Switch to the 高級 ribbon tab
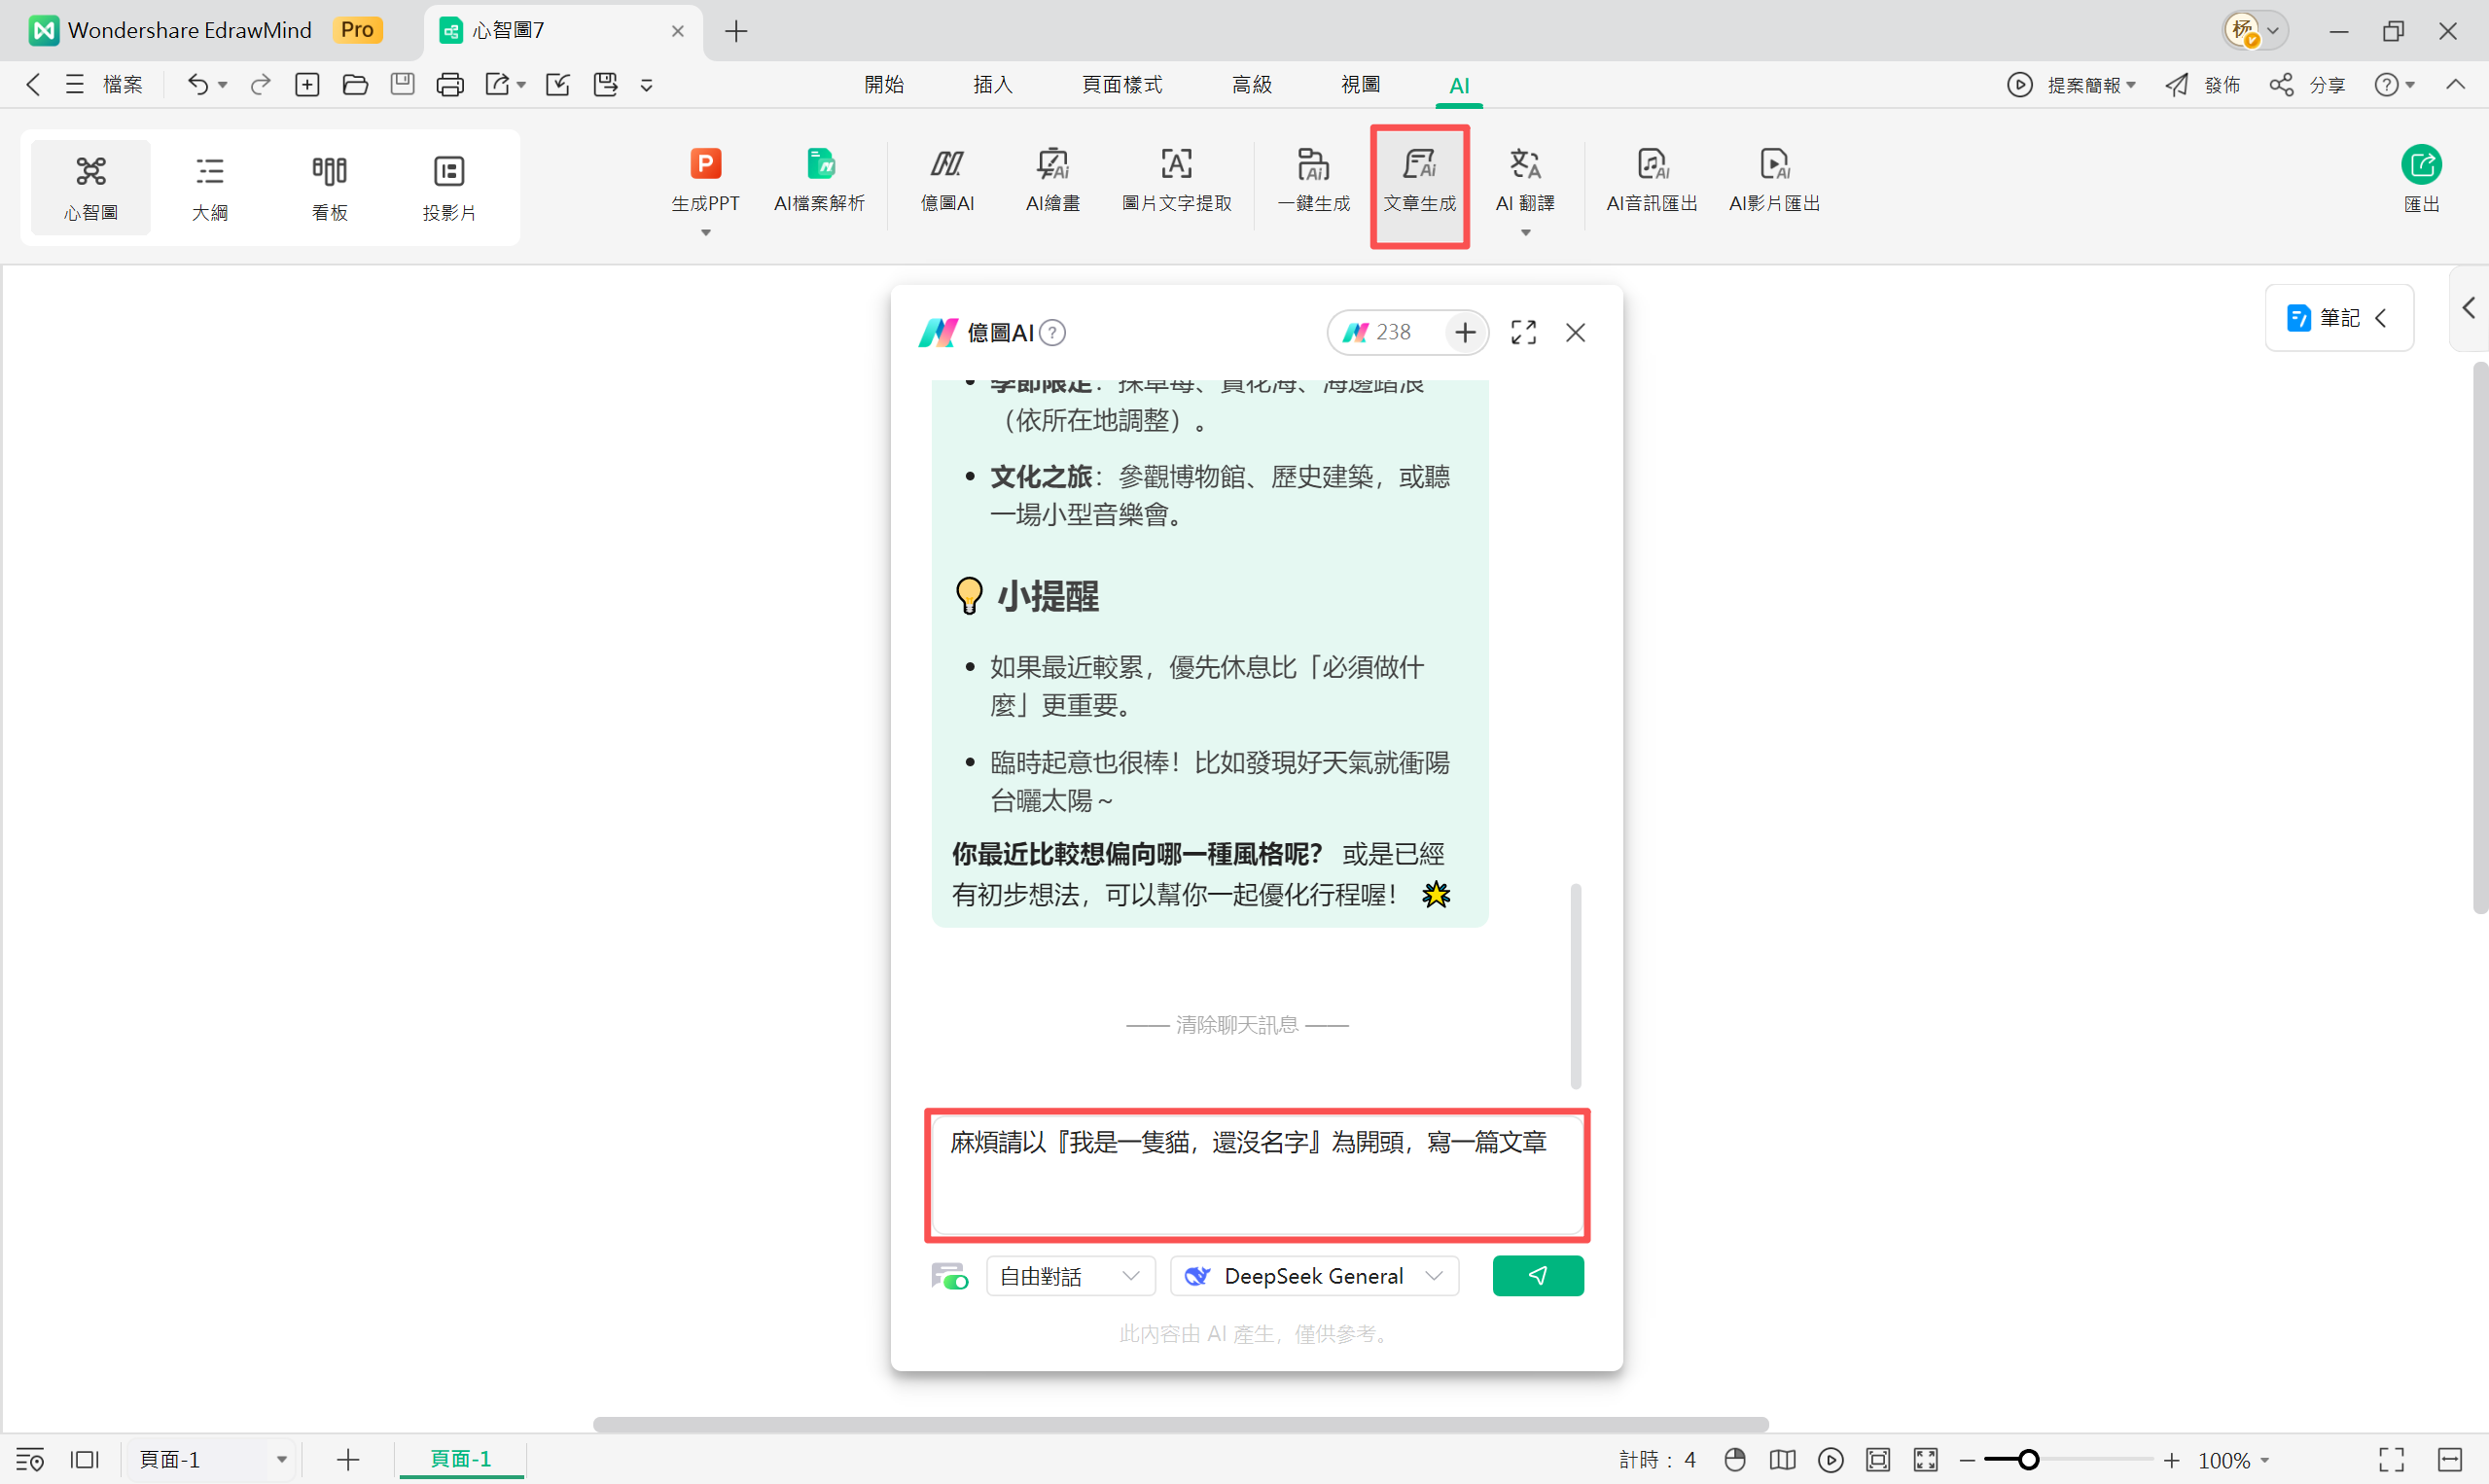 point(1252,84)
